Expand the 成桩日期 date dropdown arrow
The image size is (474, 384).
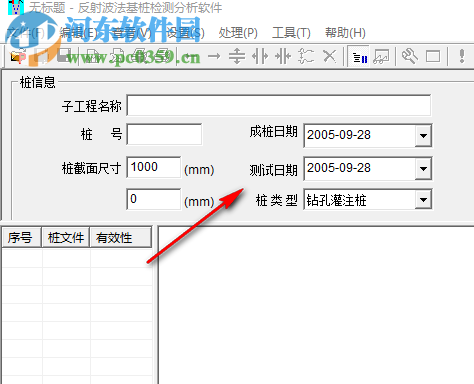click(423, 136)
